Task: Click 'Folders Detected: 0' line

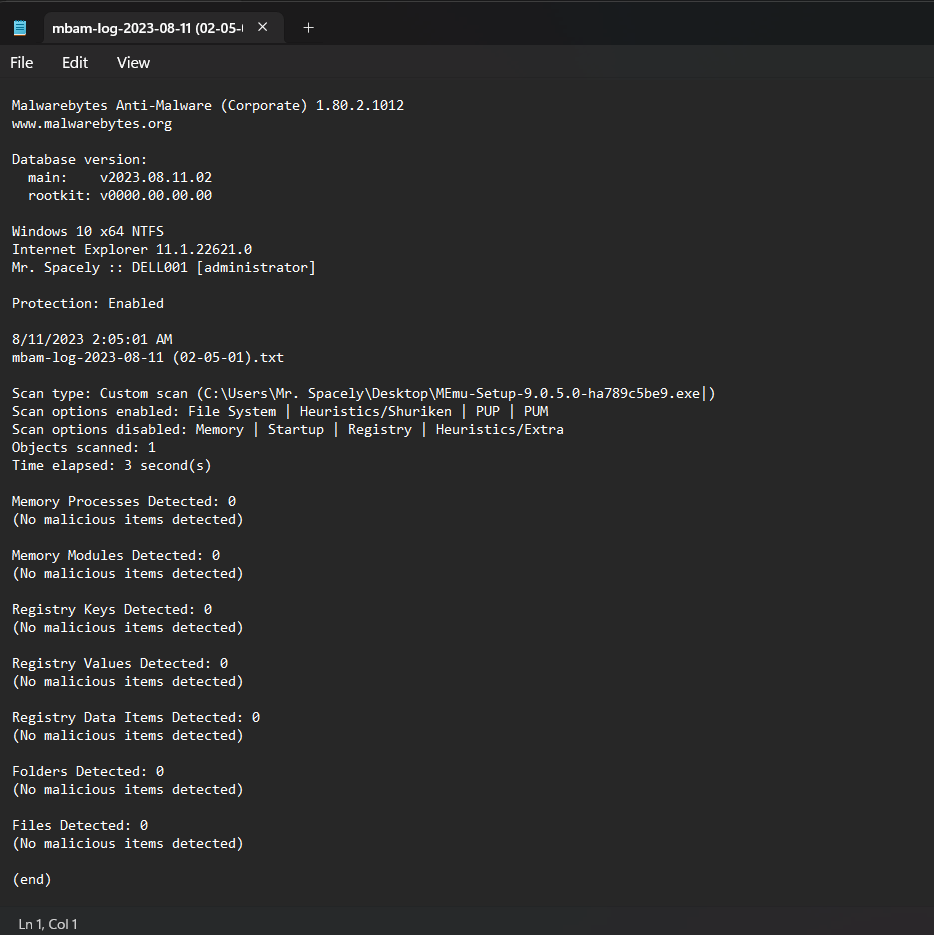Action: tap(88, 771)
